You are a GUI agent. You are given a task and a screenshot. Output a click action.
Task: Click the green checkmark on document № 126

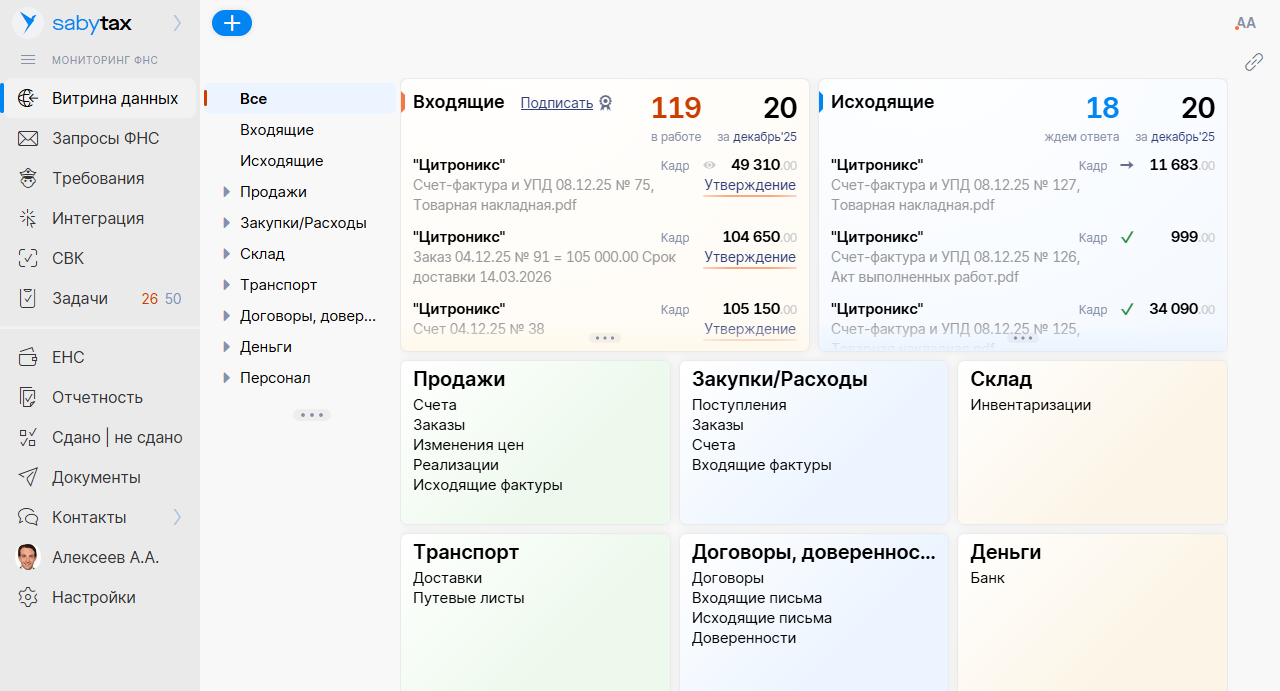(x=1127, y=237)
